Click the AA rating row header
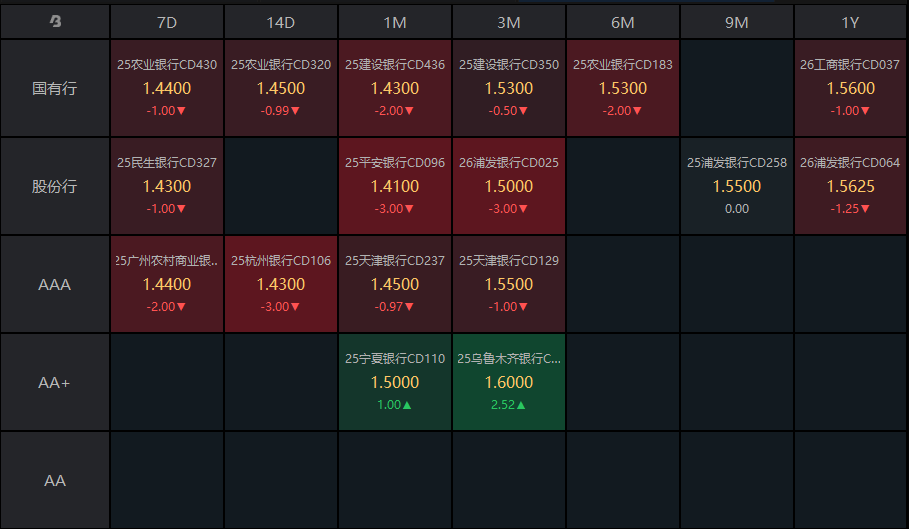This screenshot has width=909, height=529. tap(55, 480)
